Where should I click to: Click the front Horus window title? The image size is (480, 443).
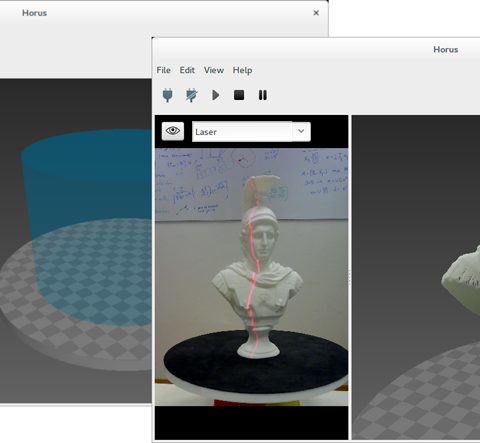click(445, 50)
